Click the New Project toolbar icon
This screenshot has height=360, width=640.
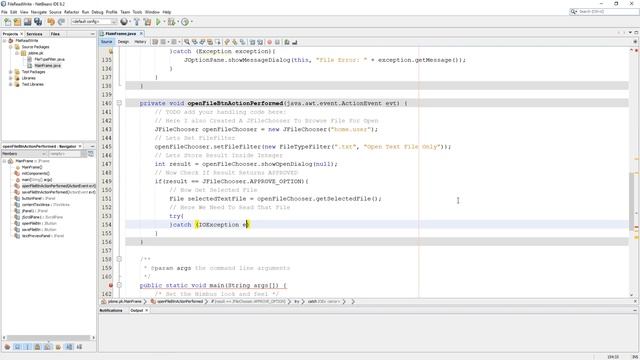coord(17,22)
